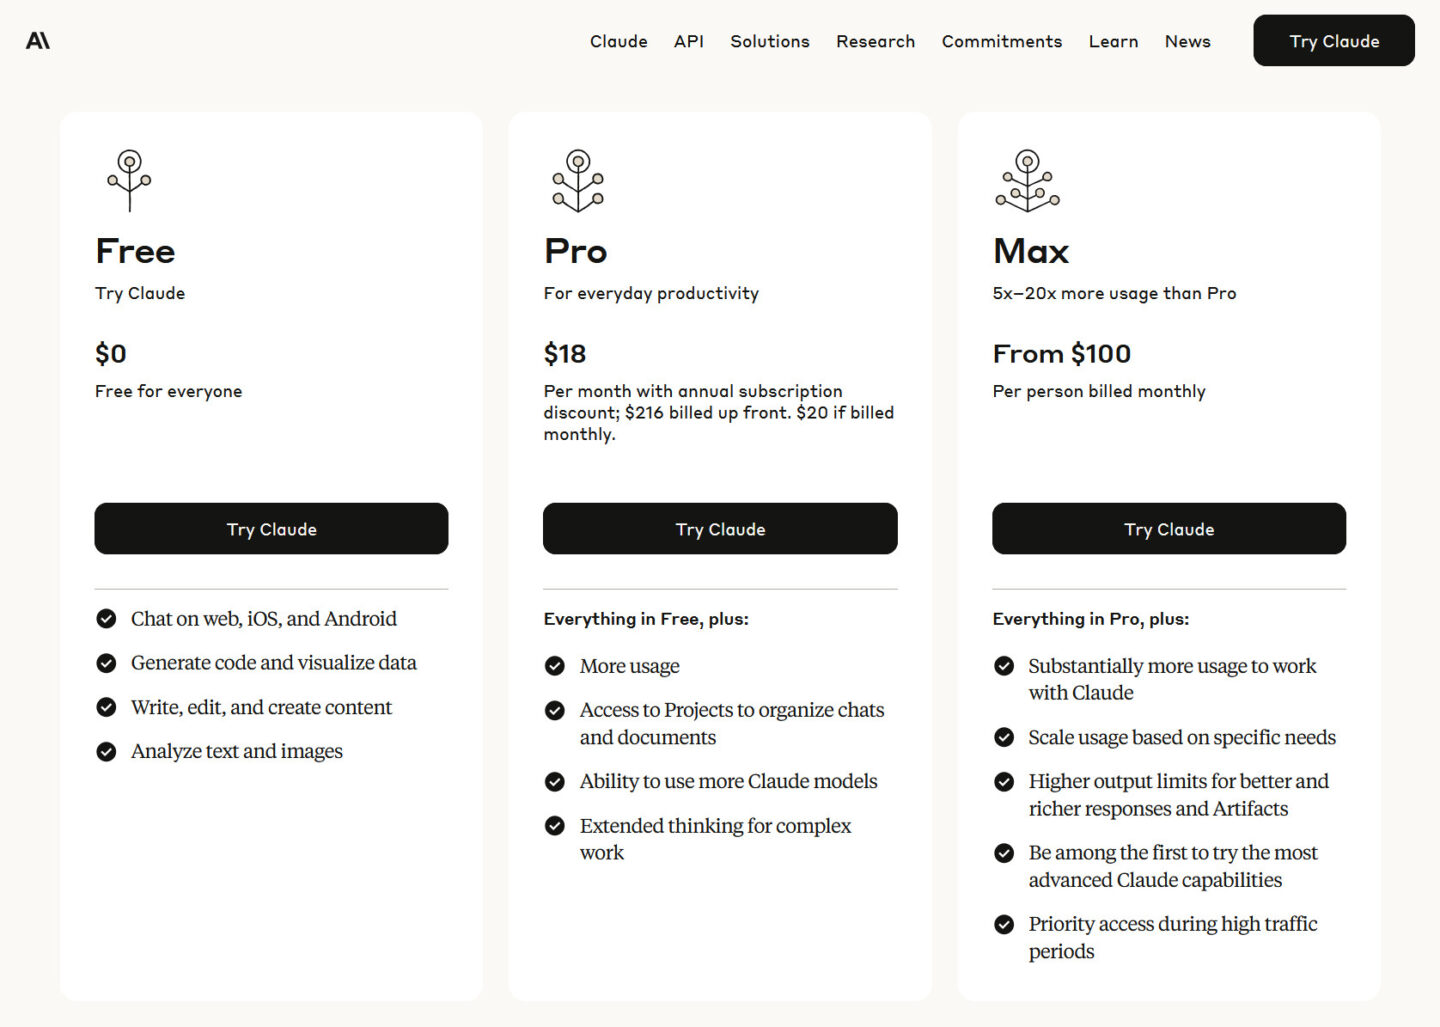Open the Commitments menu item
1440x1027 pixels.
1001,41
